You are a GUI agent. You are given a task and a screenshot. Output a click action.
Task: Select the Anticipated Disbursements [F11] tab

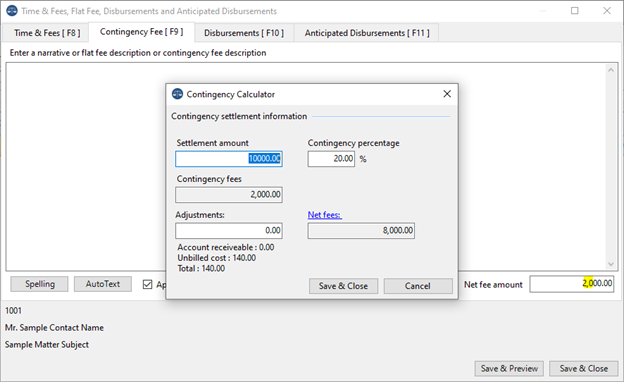(367, 33)
